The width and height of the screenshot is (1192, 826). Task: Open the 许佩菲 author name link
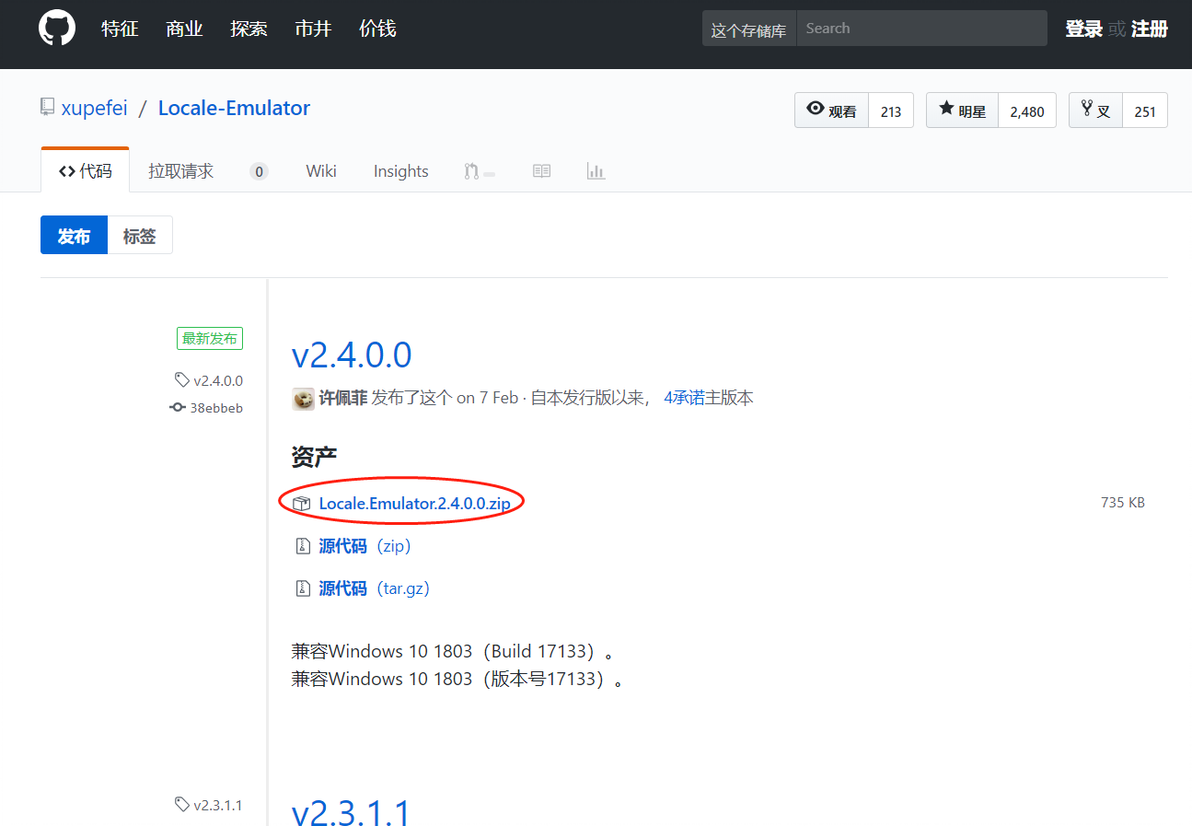coord(343,397)
